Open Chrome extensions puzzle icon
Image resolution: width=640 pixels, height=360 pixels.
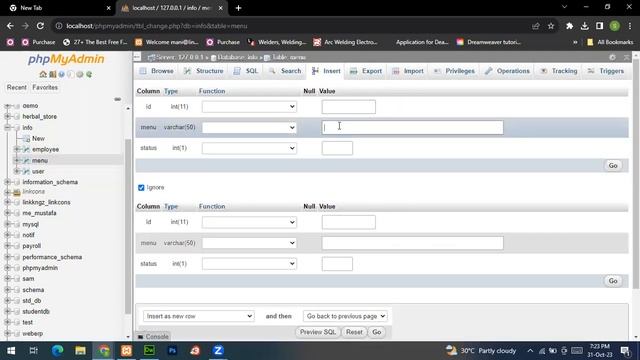click(x=569, y=26)
